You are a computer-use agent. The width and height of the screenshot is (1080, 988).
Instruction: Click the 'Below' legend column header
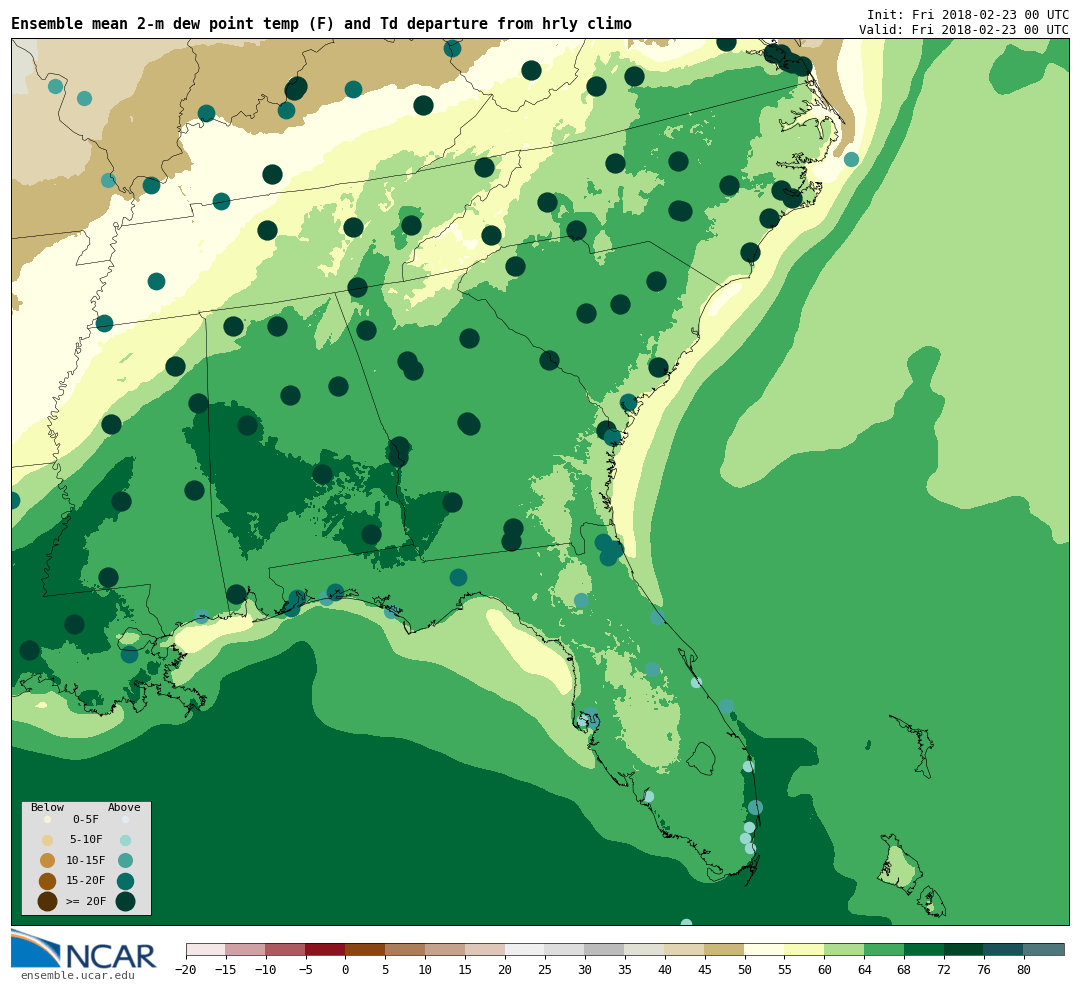pos(47,808)
